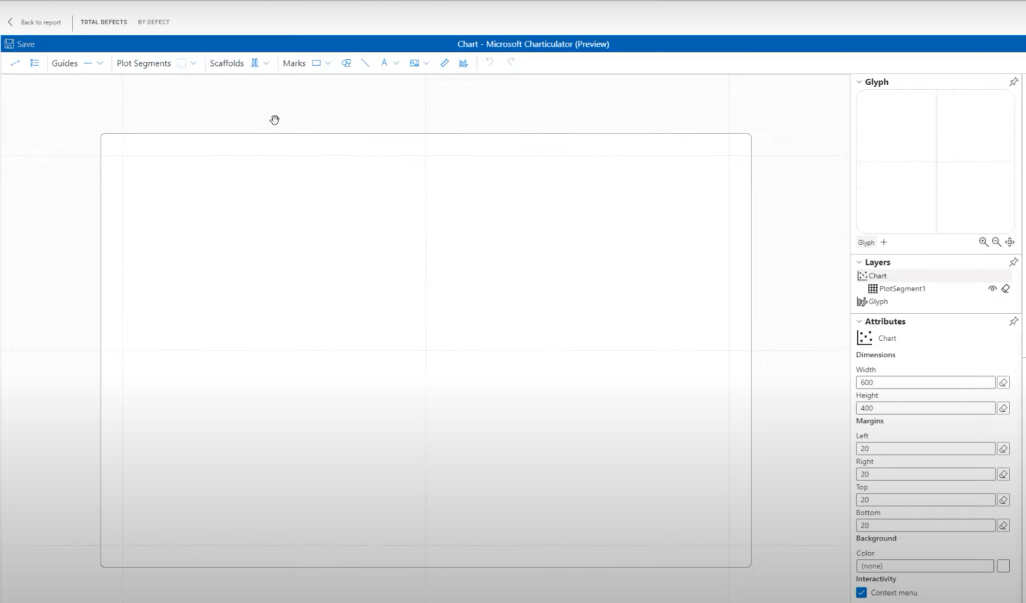Open the Background color swatch
The height and width of the screenshot is (603, 1026).
1003,566
